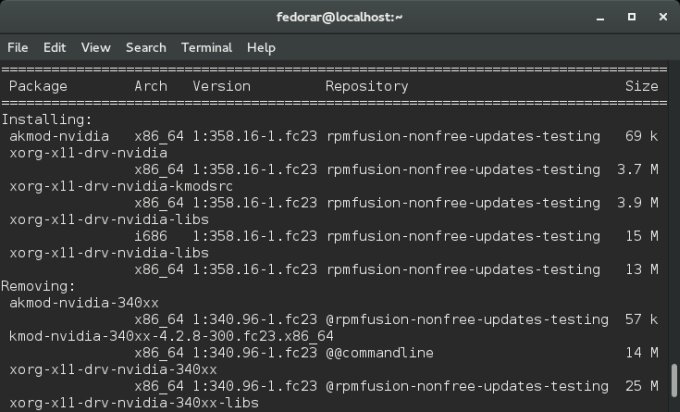680x412 pixels.
Task: Open the Terminal menu
Action: pyautogui.click(x=206, y=47)
